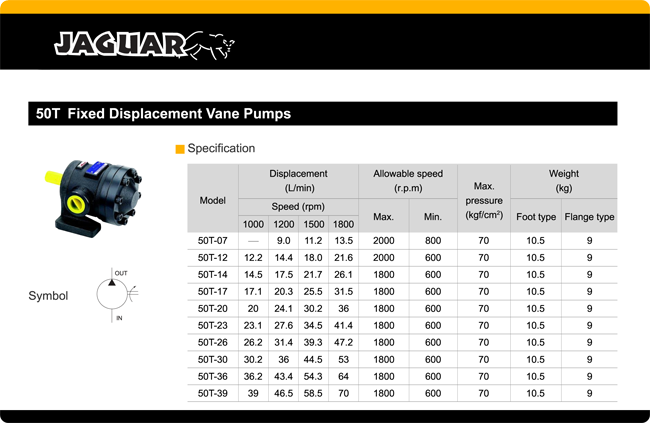Select model cell '50T-23'
650x423 pixels.
(x=213, y=326)
